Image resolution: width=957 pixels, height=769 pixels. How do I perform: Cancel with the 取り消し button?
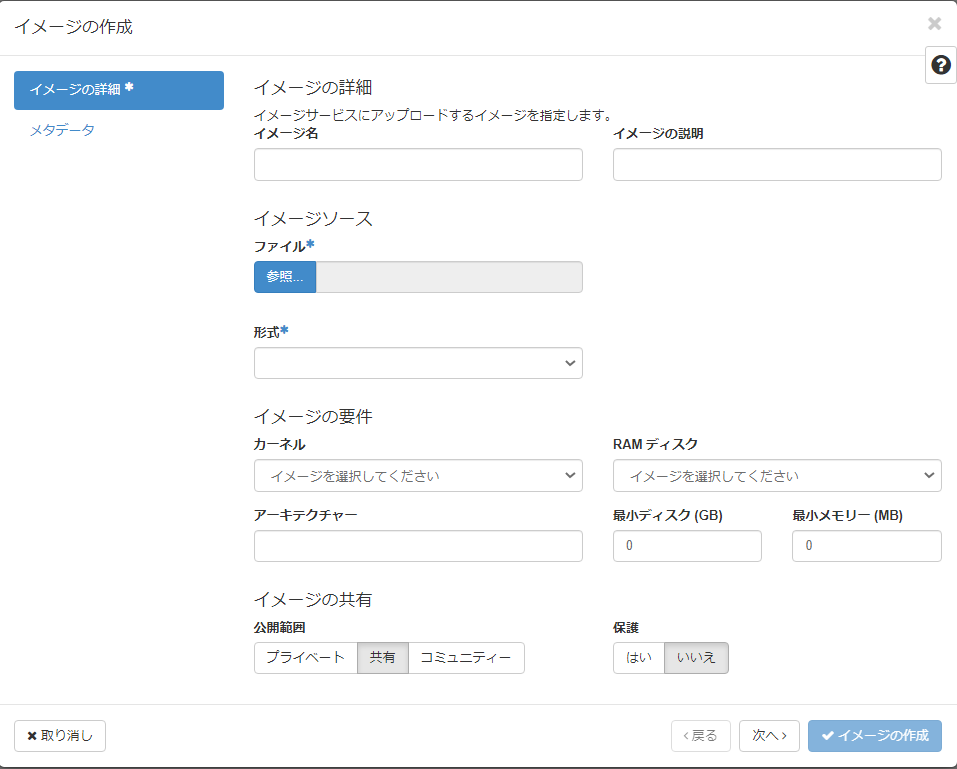(60, 736)
